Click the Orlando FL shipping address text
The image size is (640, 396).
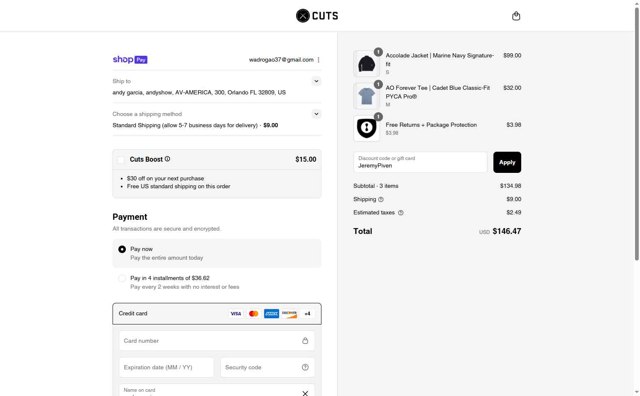coord(199,93)
